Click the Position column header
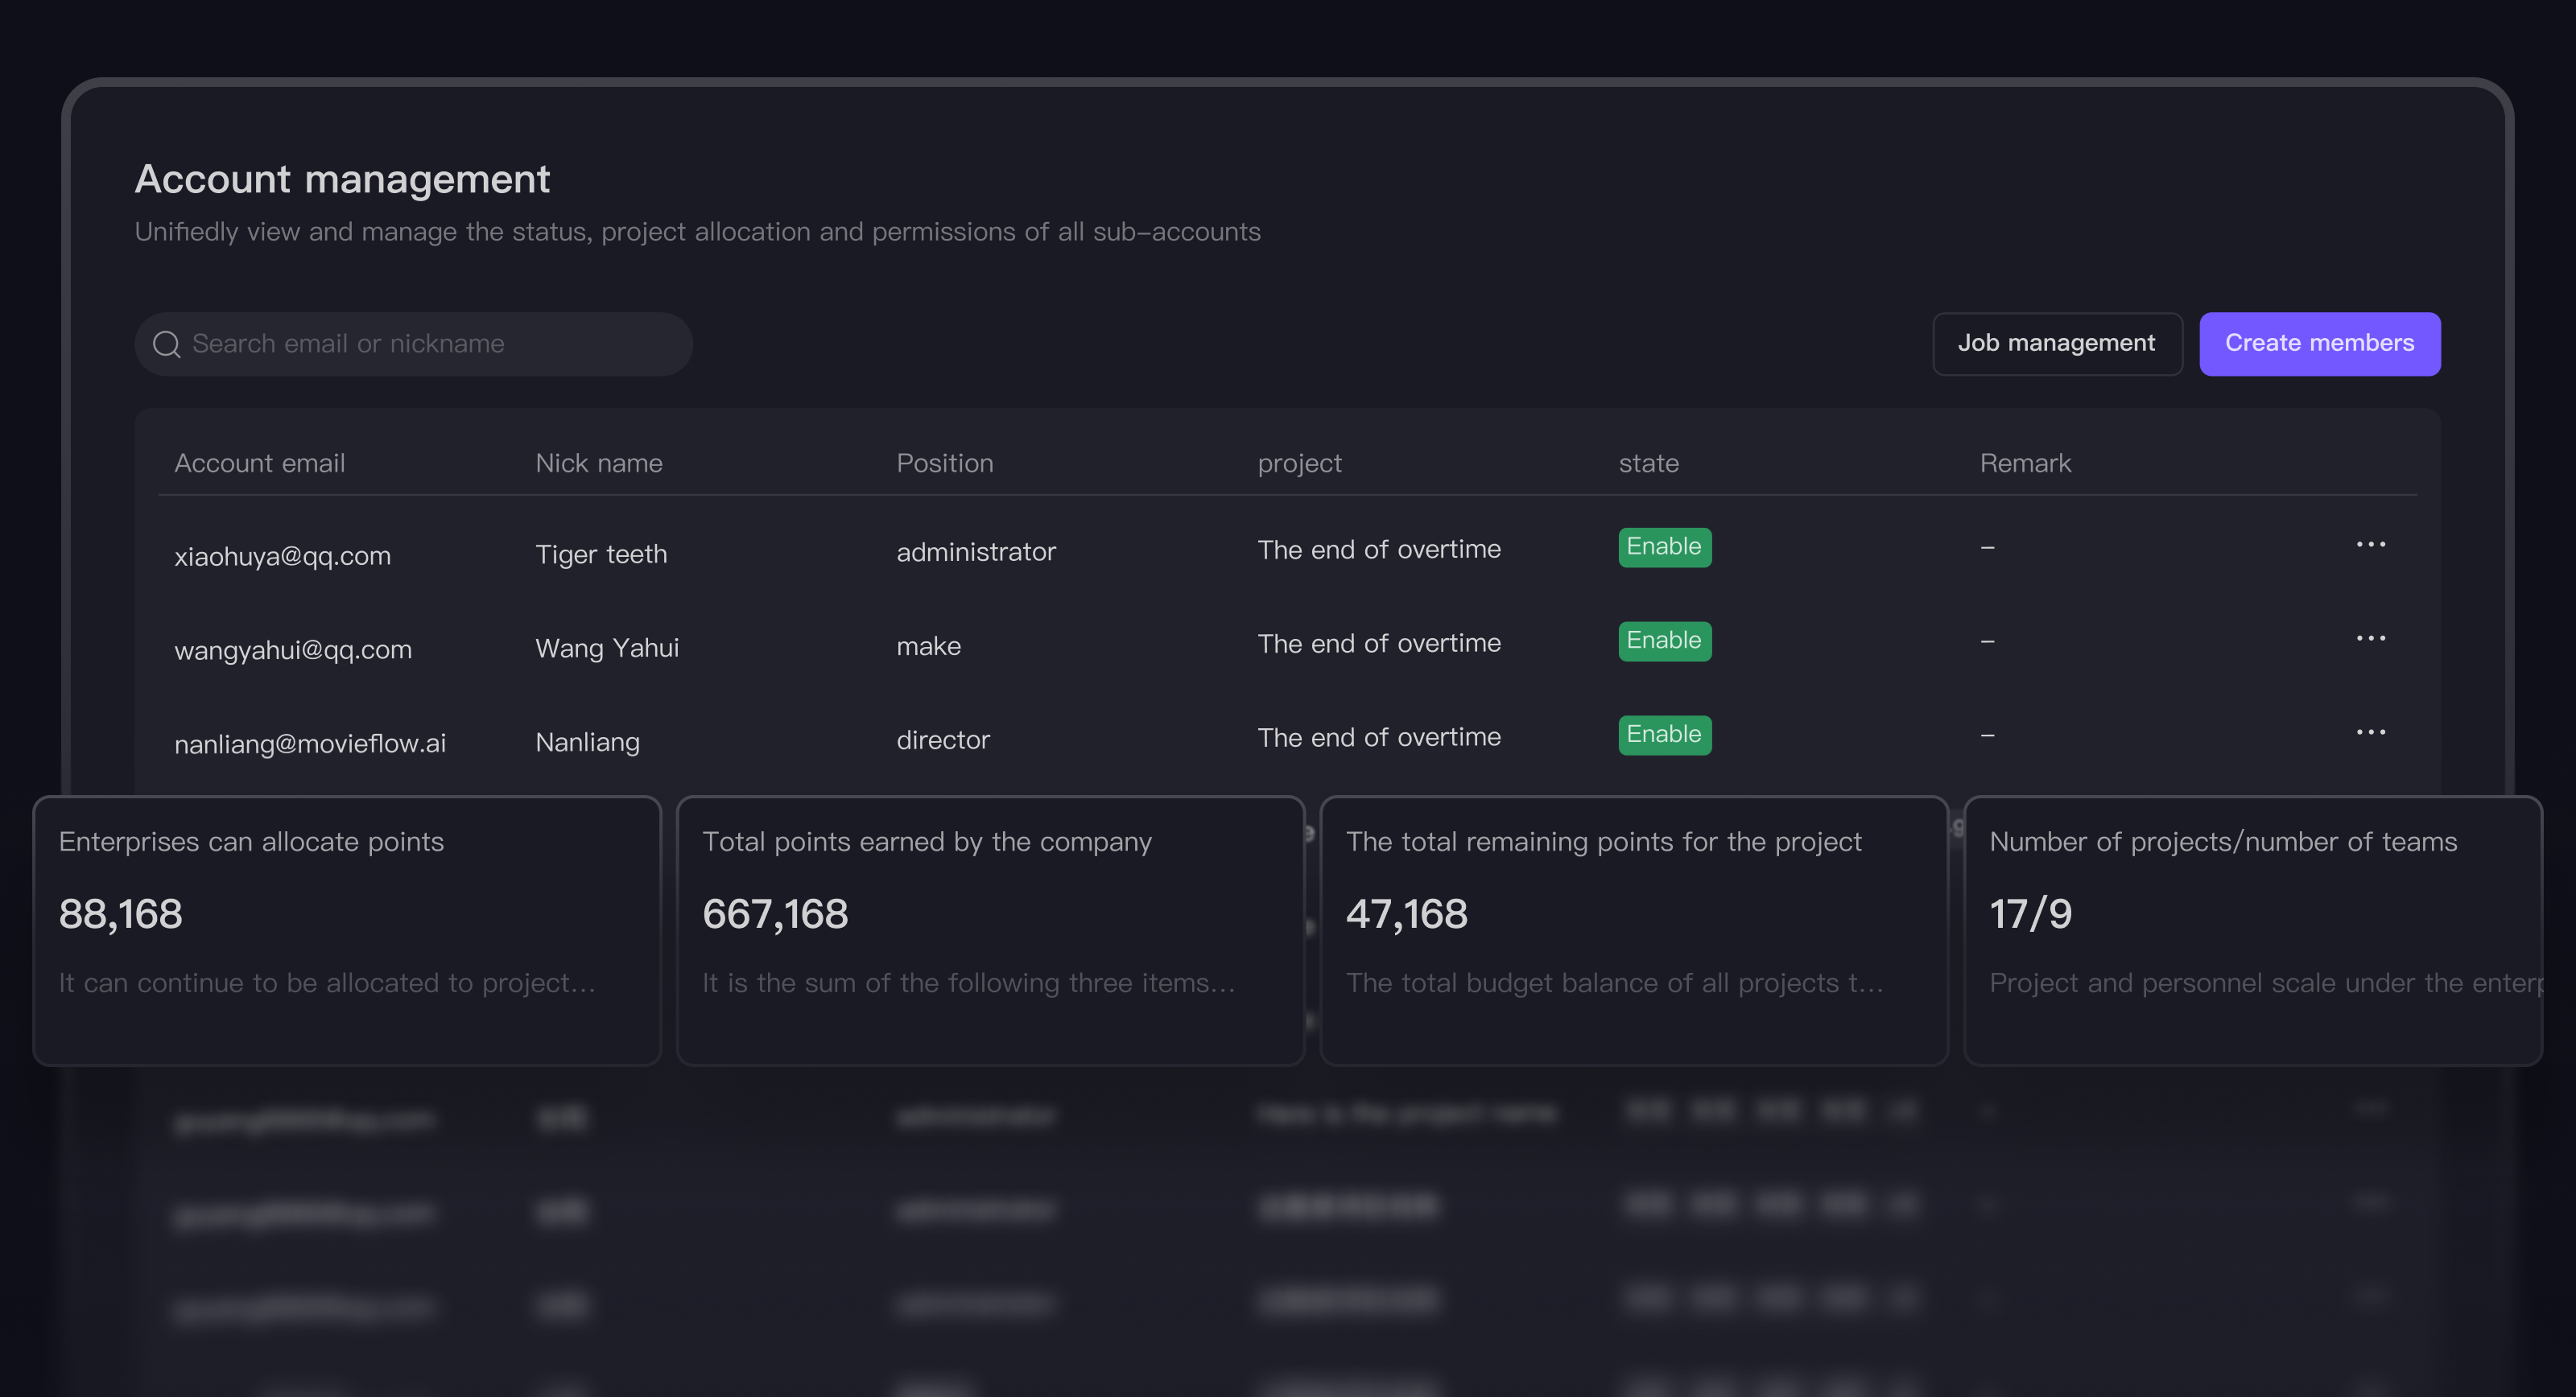 point(944,463)
